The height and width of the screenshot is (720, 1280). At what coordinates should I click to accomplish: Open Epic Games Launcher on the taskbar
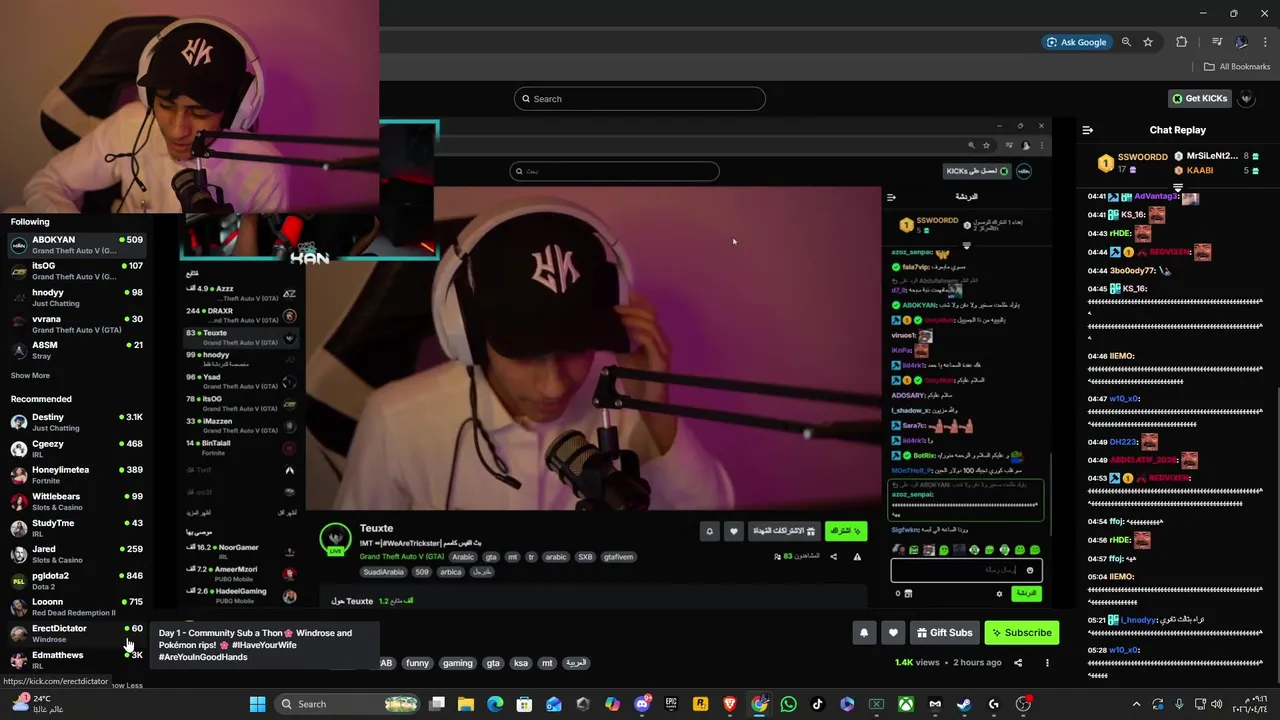[671, 704]
